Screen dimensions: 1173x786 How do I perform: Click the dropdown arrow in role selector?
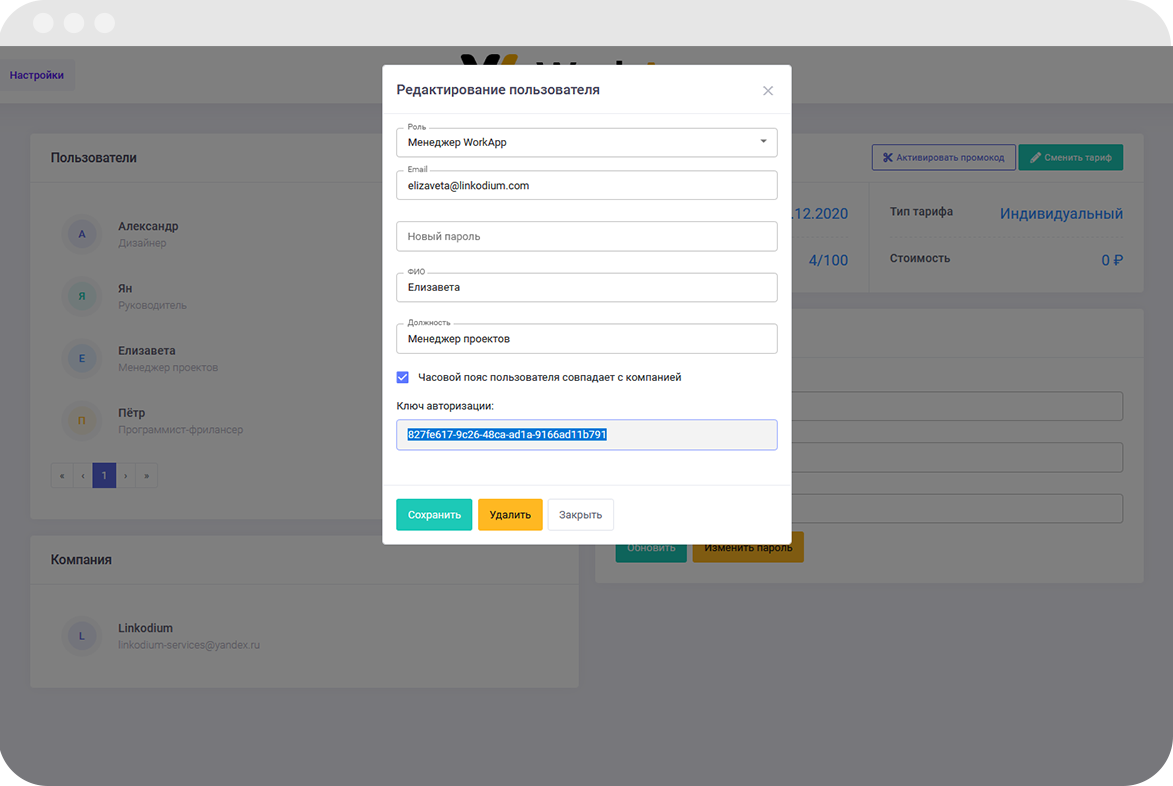[x=763, y=141]
